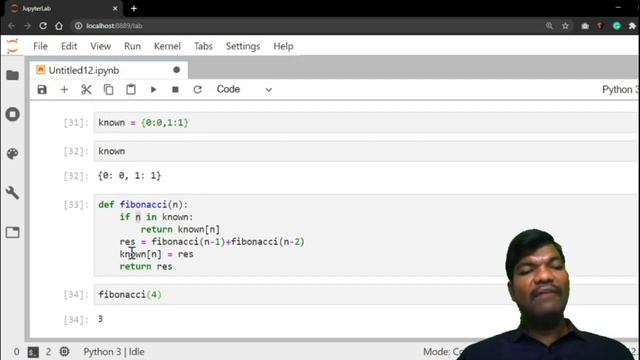This screenshot has height=360, width=640.
Task: Click the 'known[n] = res' code line
Action: coord(157,254)
